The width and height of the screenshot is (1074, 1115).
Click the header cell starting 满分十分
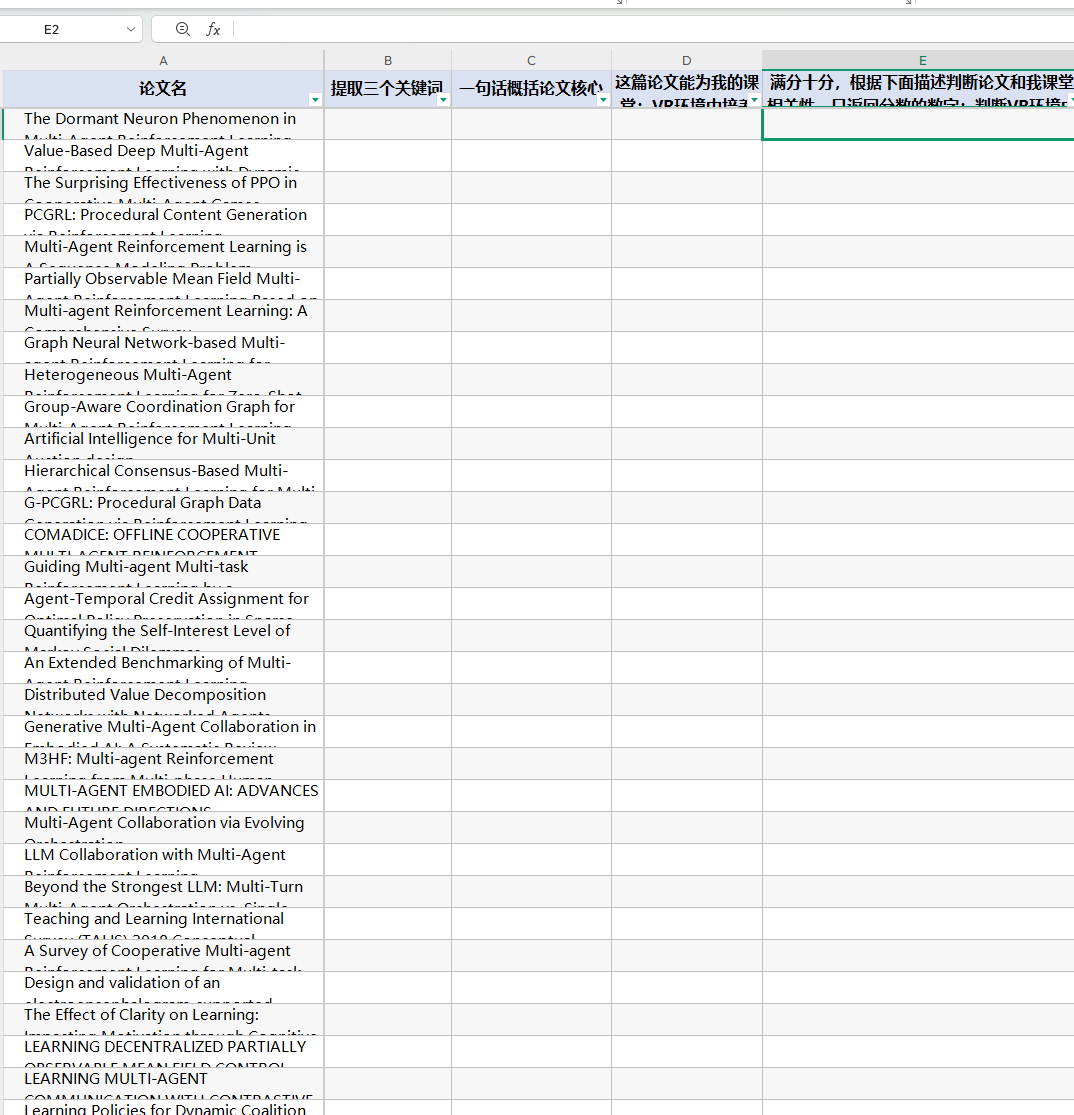click(918, 89)
